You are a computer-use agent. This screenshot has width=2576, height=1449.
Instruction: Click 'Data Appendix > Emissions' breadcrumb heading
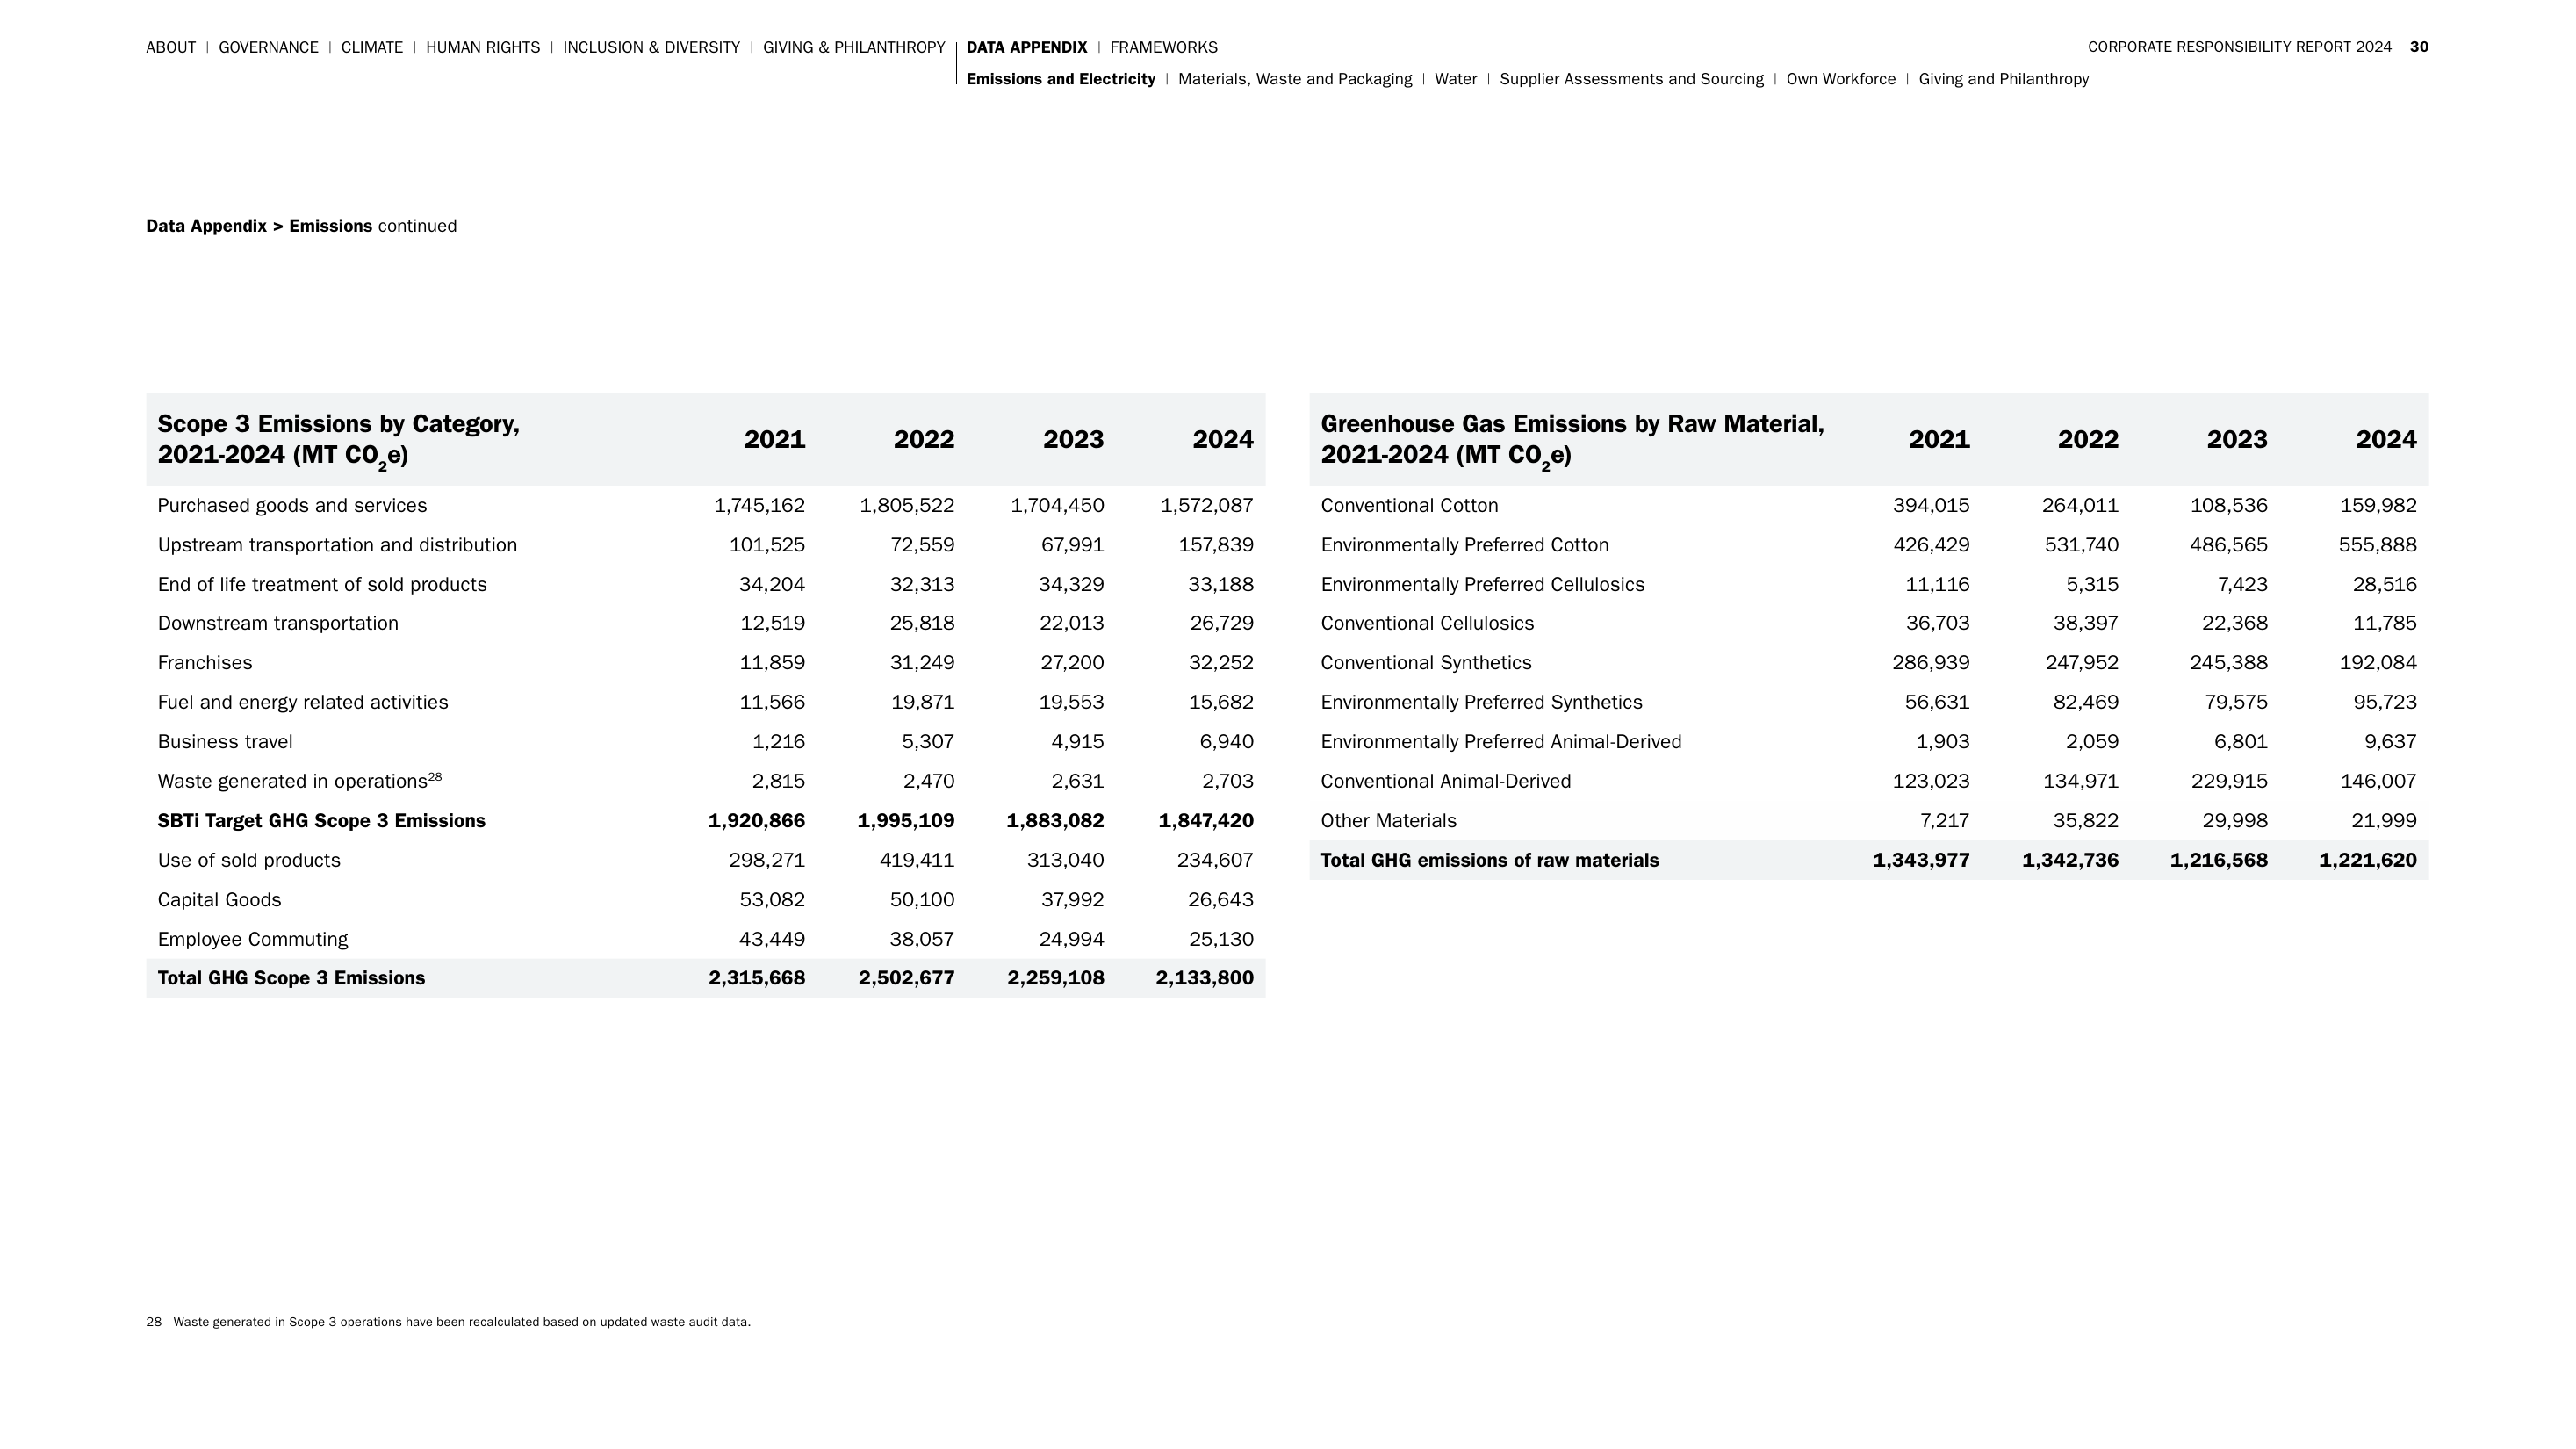[x=259, y=226]
